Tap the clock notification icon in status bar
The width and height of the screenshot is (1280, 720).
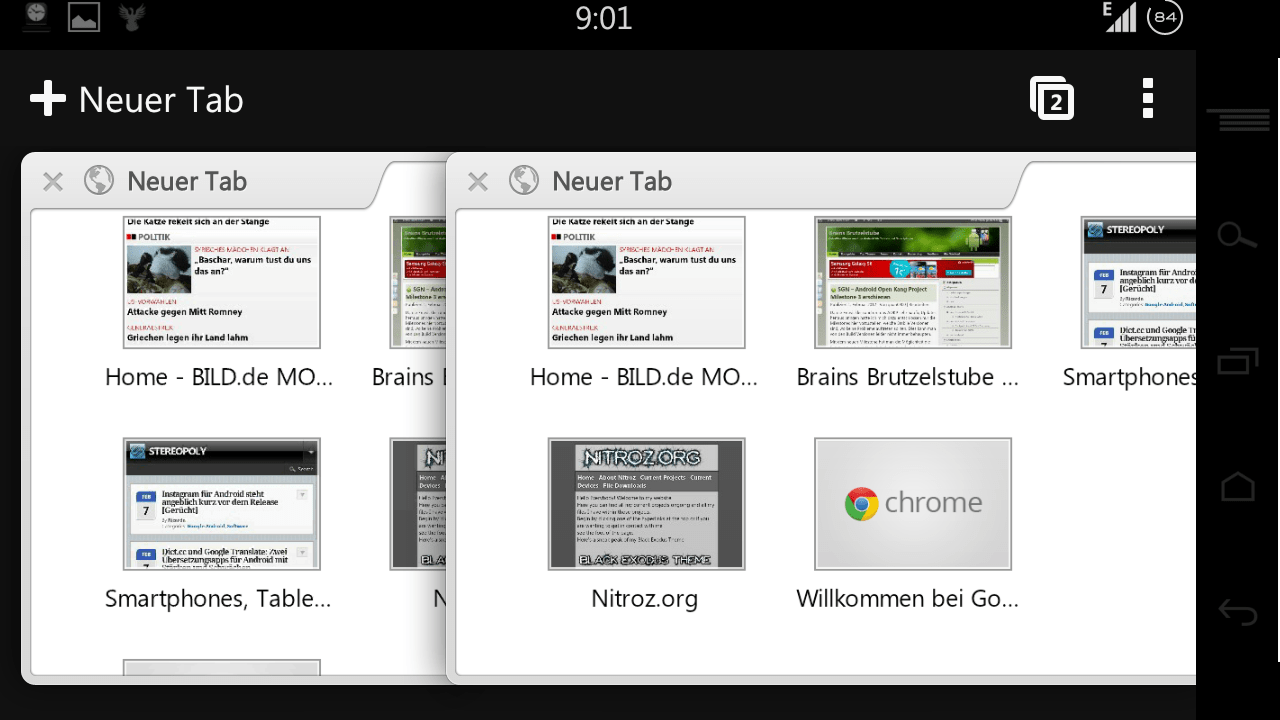point(37,16)
